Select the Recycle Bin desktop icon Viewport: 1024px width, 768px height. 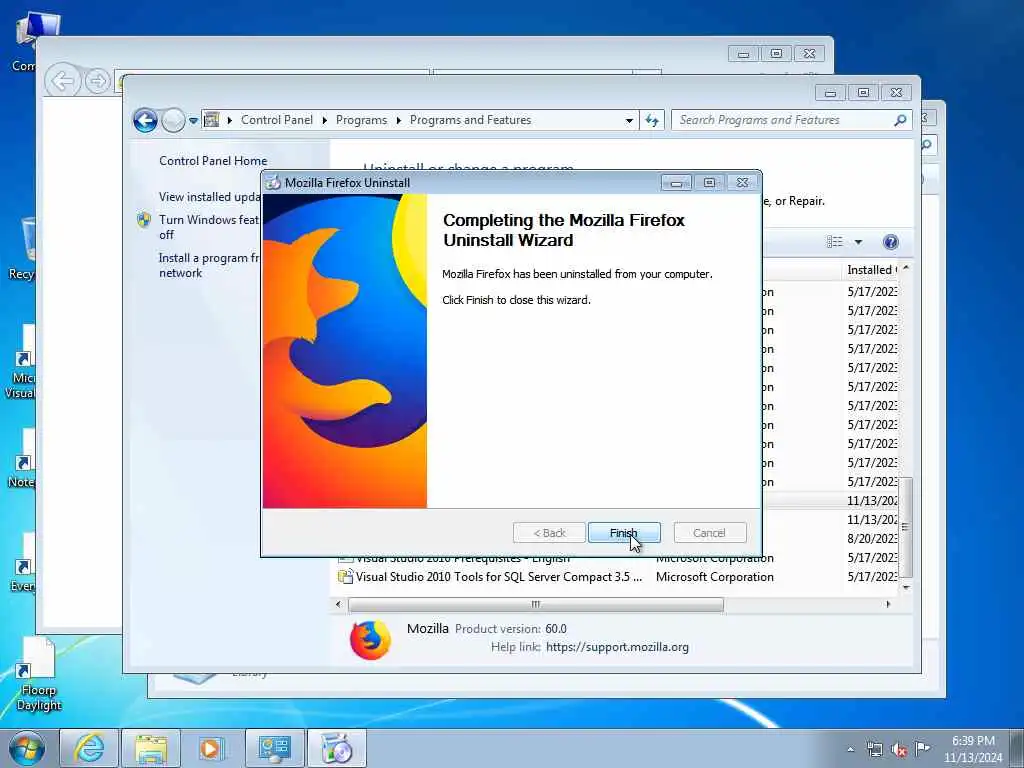pyautogui.click(x=20, y=249)
